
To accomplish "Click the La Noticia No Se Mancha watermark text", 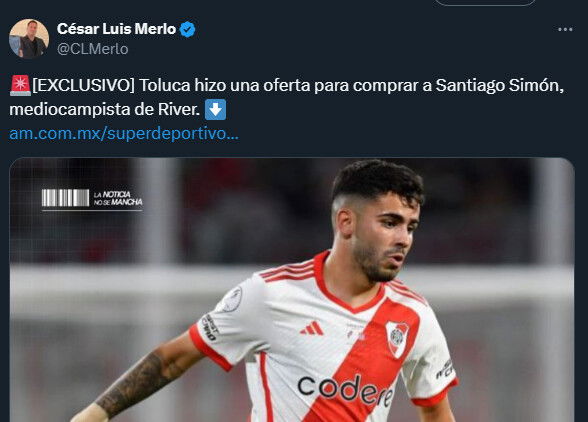I will click(118, 198).
